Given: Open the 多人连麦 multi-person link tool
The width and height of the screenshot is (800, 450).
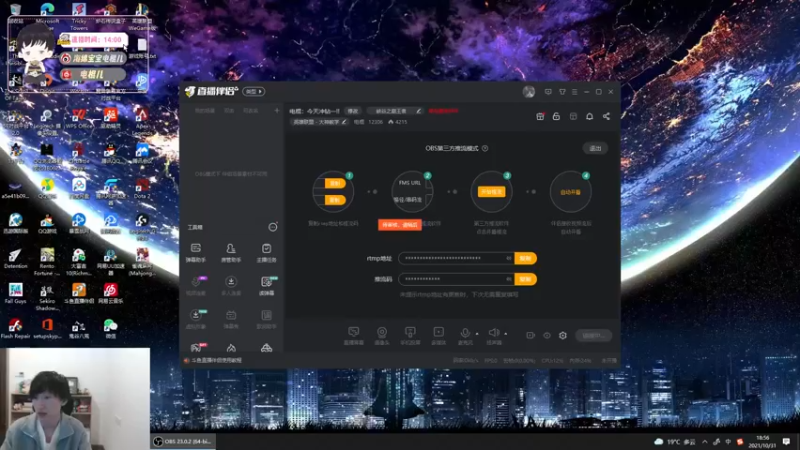Looking at the screenshot, I should pos(231,286).
